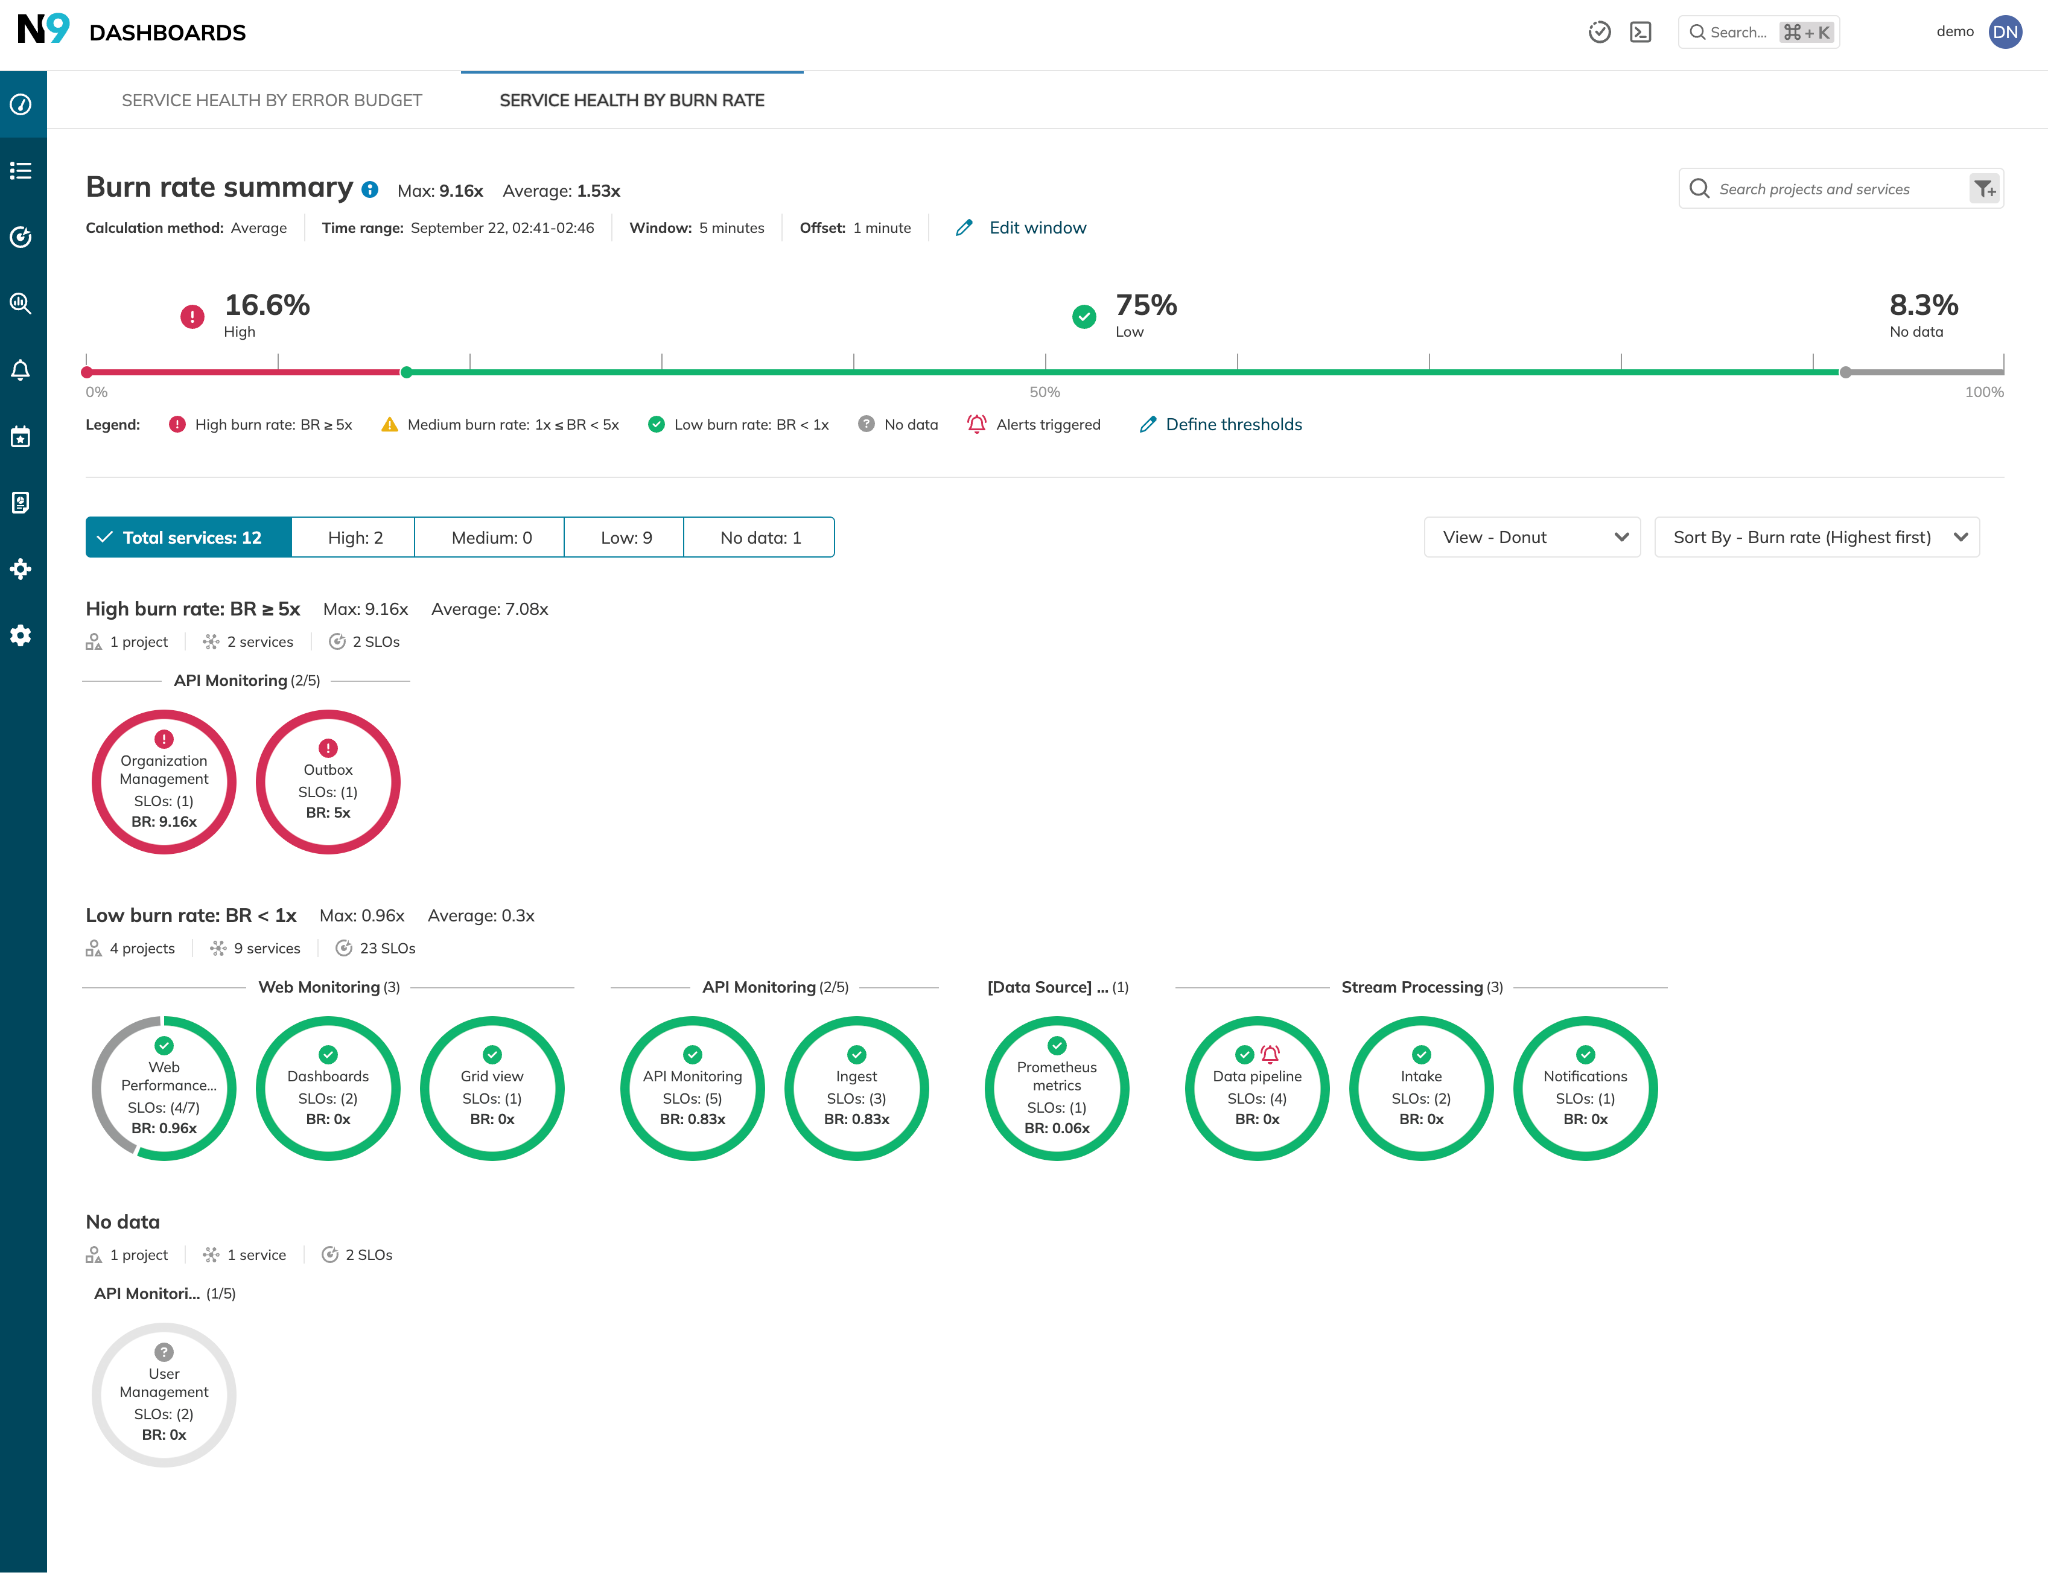
Task: Select the Service Health target icon in sidebar
Action: click(x=21, y=238)
